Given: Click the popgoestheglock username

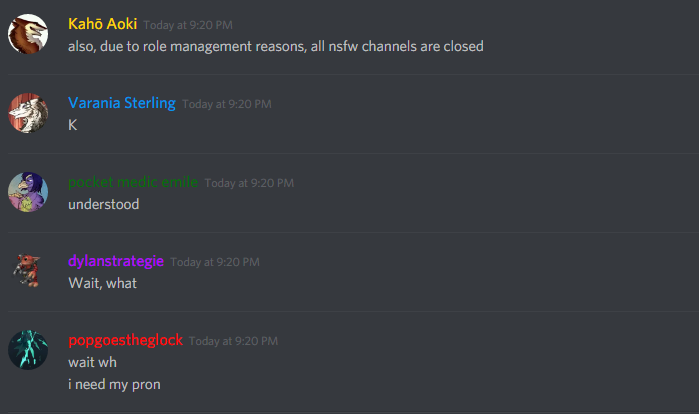Looking at the screenshot, I should pyautogui.click(x=125, y=340).
